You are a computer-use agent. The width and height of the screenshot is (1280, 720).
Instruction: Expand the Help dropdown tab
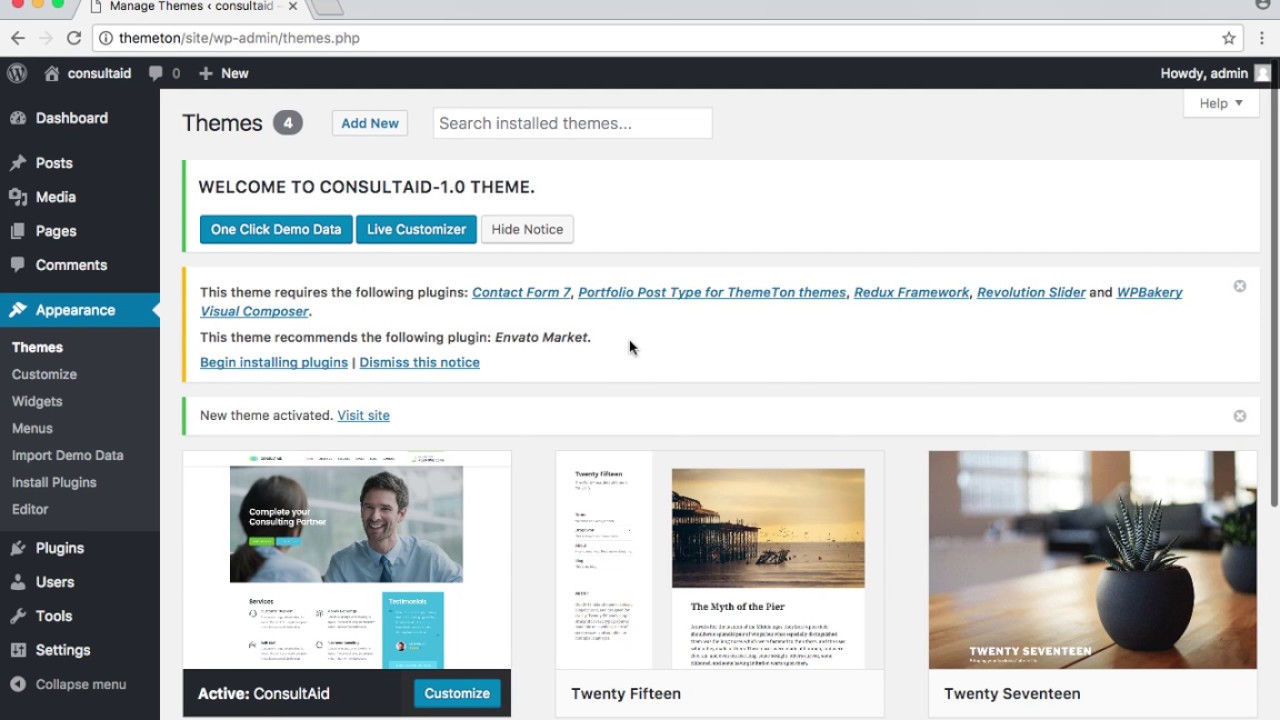[x=1221, y=103]
